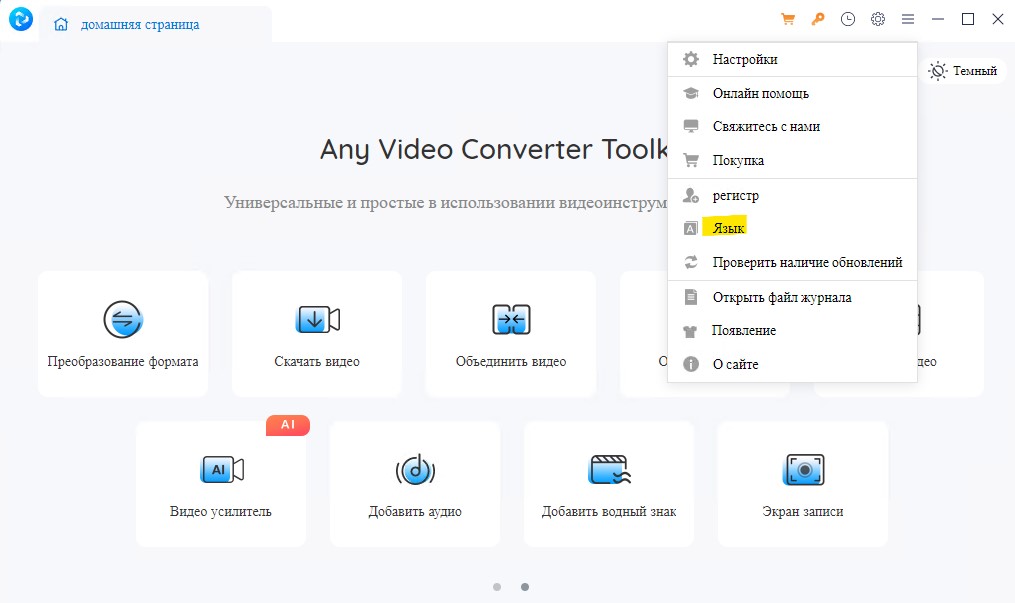Click the Добавить аудио label
The height and width of the screenshot is (603, 1015).
[x=415, y=512]
